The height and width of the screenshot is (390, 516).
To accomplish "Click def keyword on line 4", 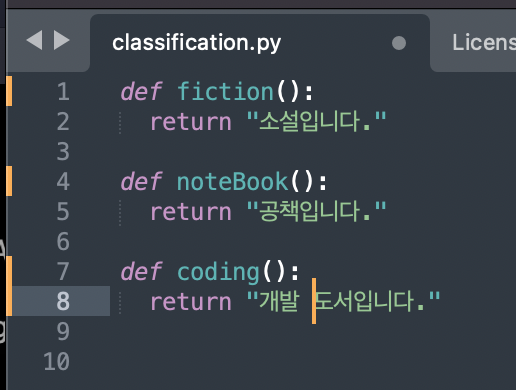I will (x=141, y=181).
